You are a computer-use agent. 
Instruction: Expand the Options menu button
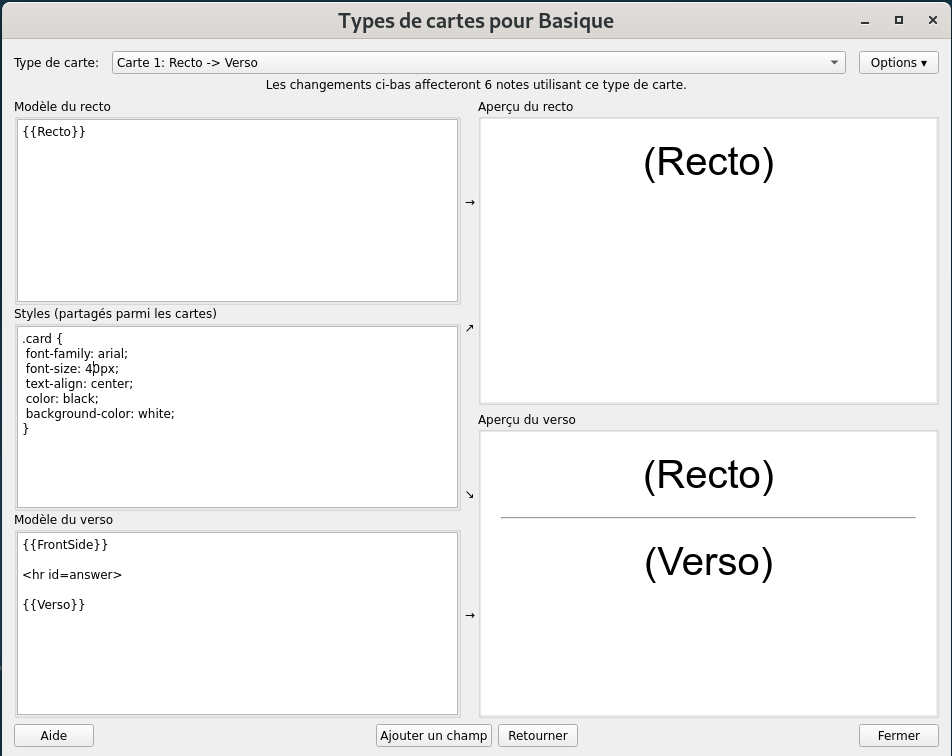click(898, 62)
